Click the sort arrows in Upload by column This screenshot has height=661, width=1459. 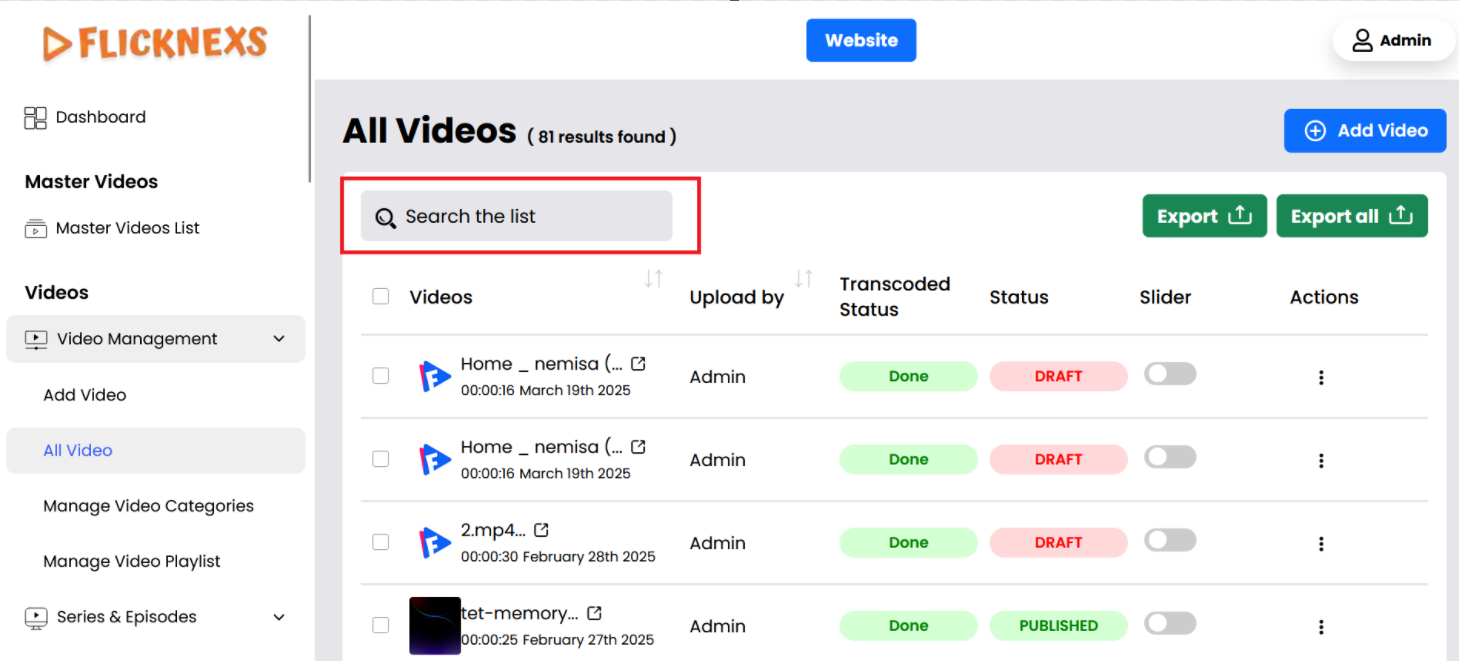804,279
